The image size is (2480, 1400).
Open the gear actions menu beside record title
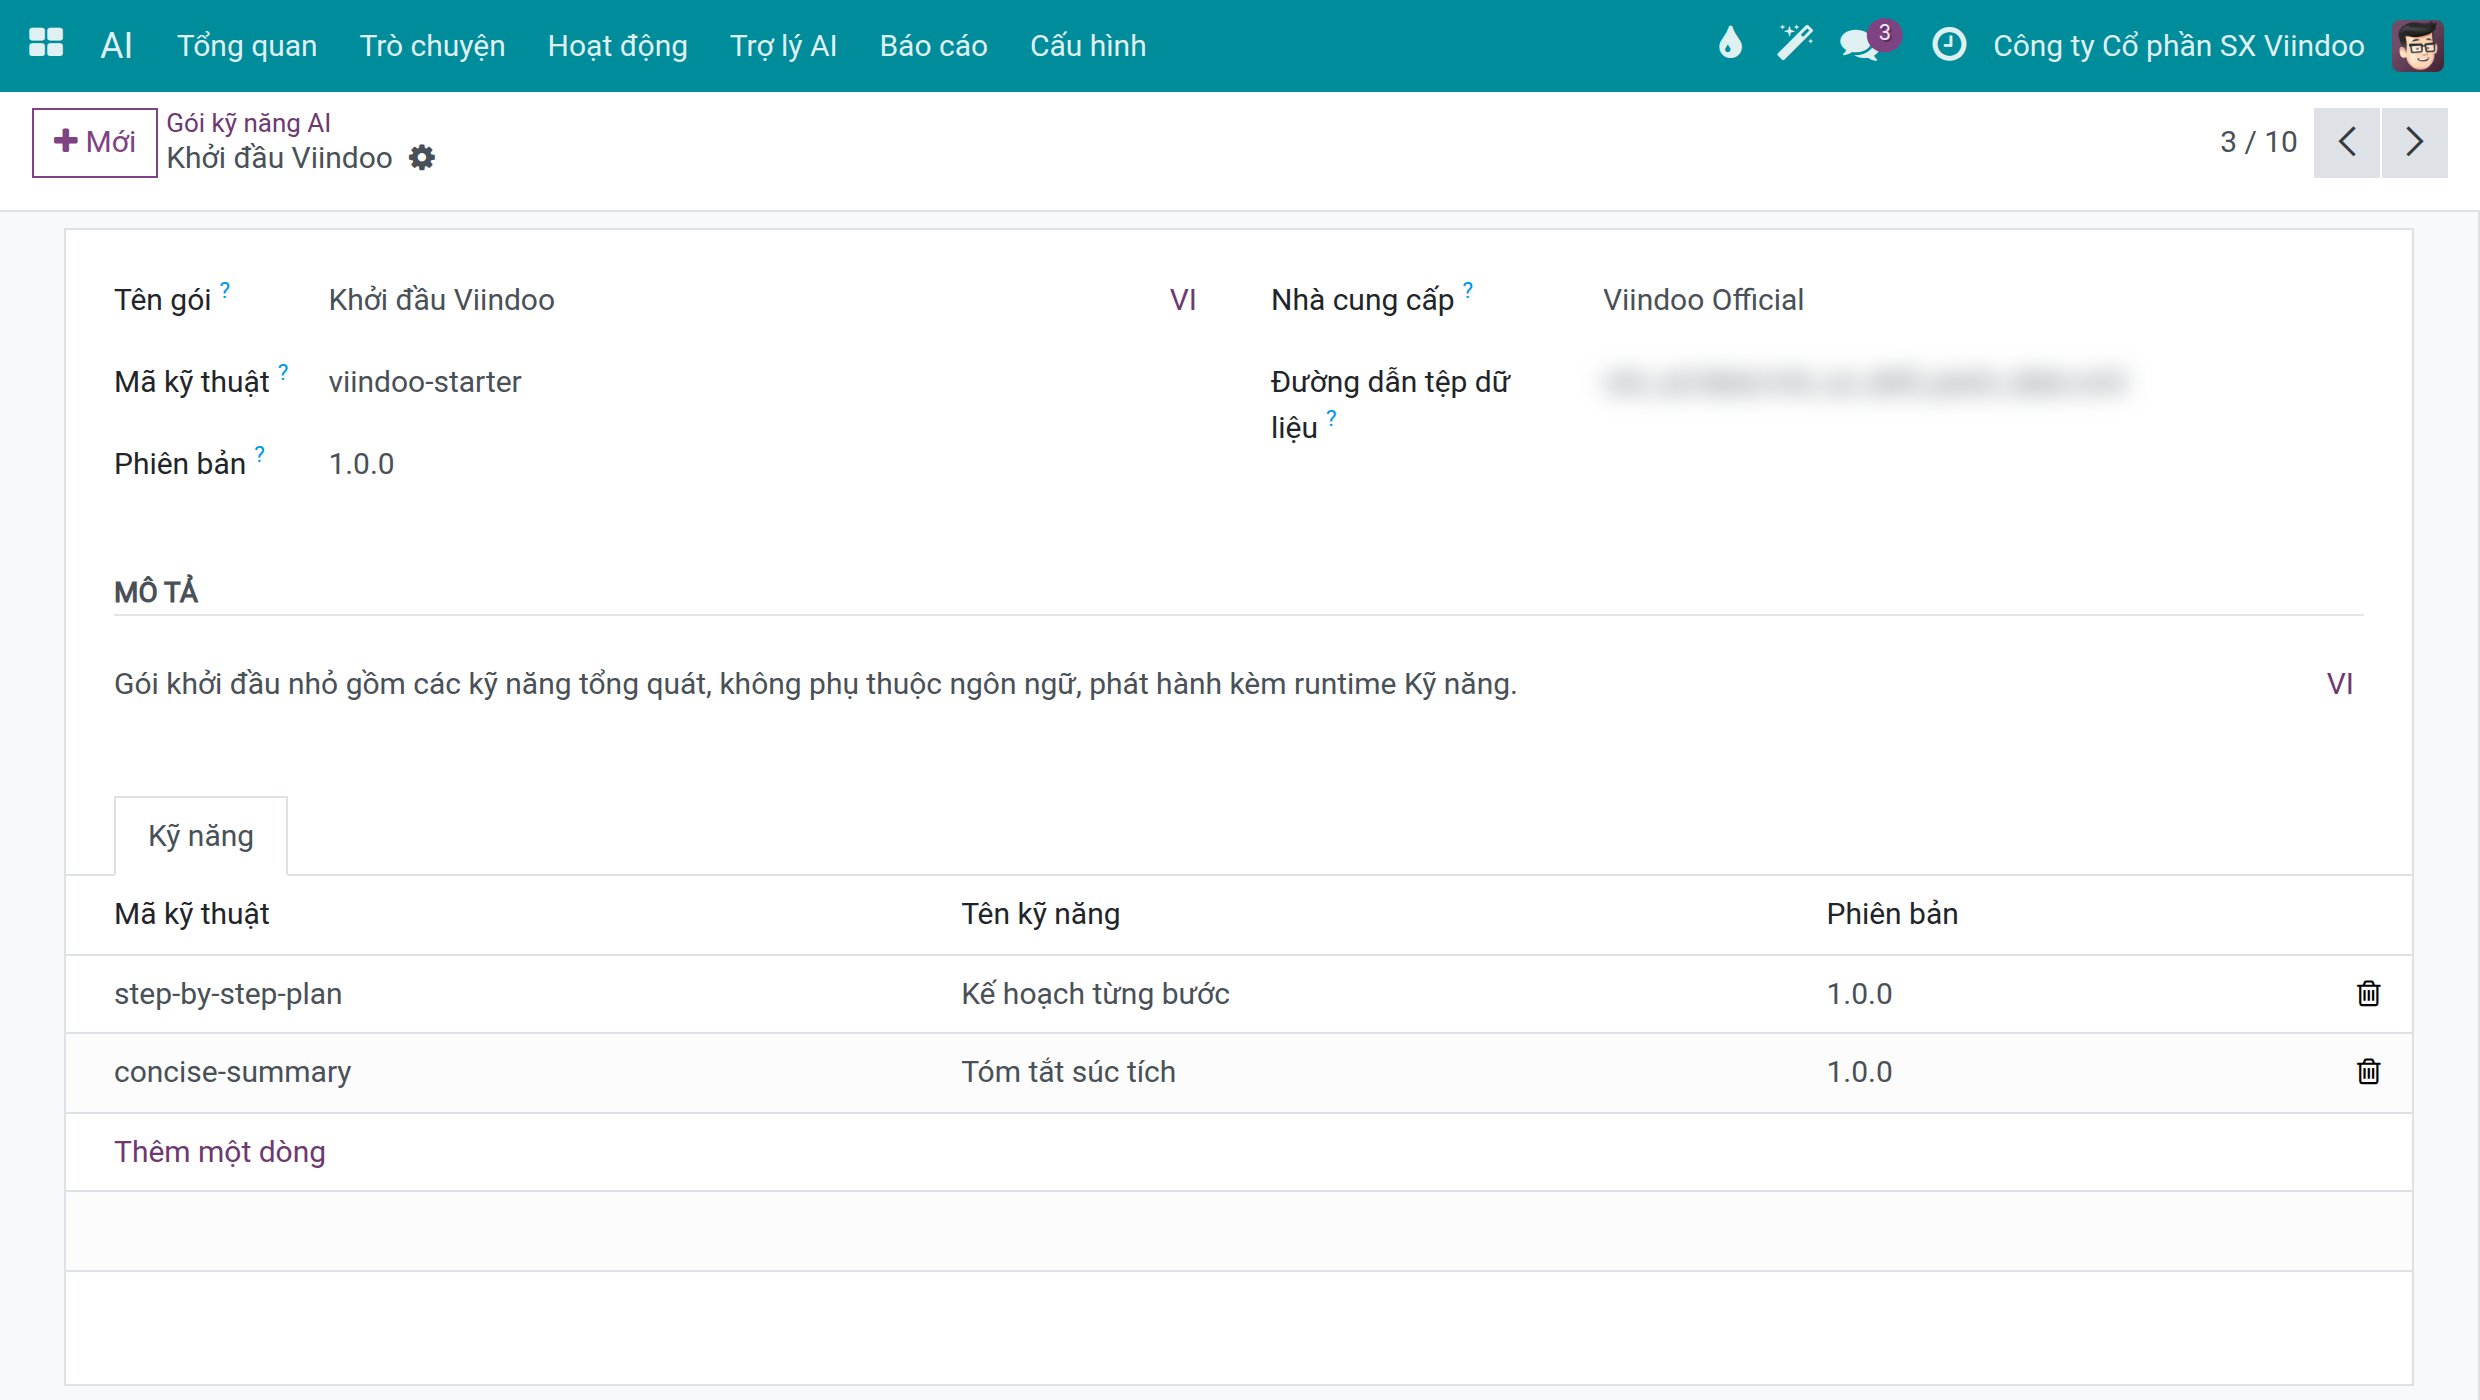(423, 158)
